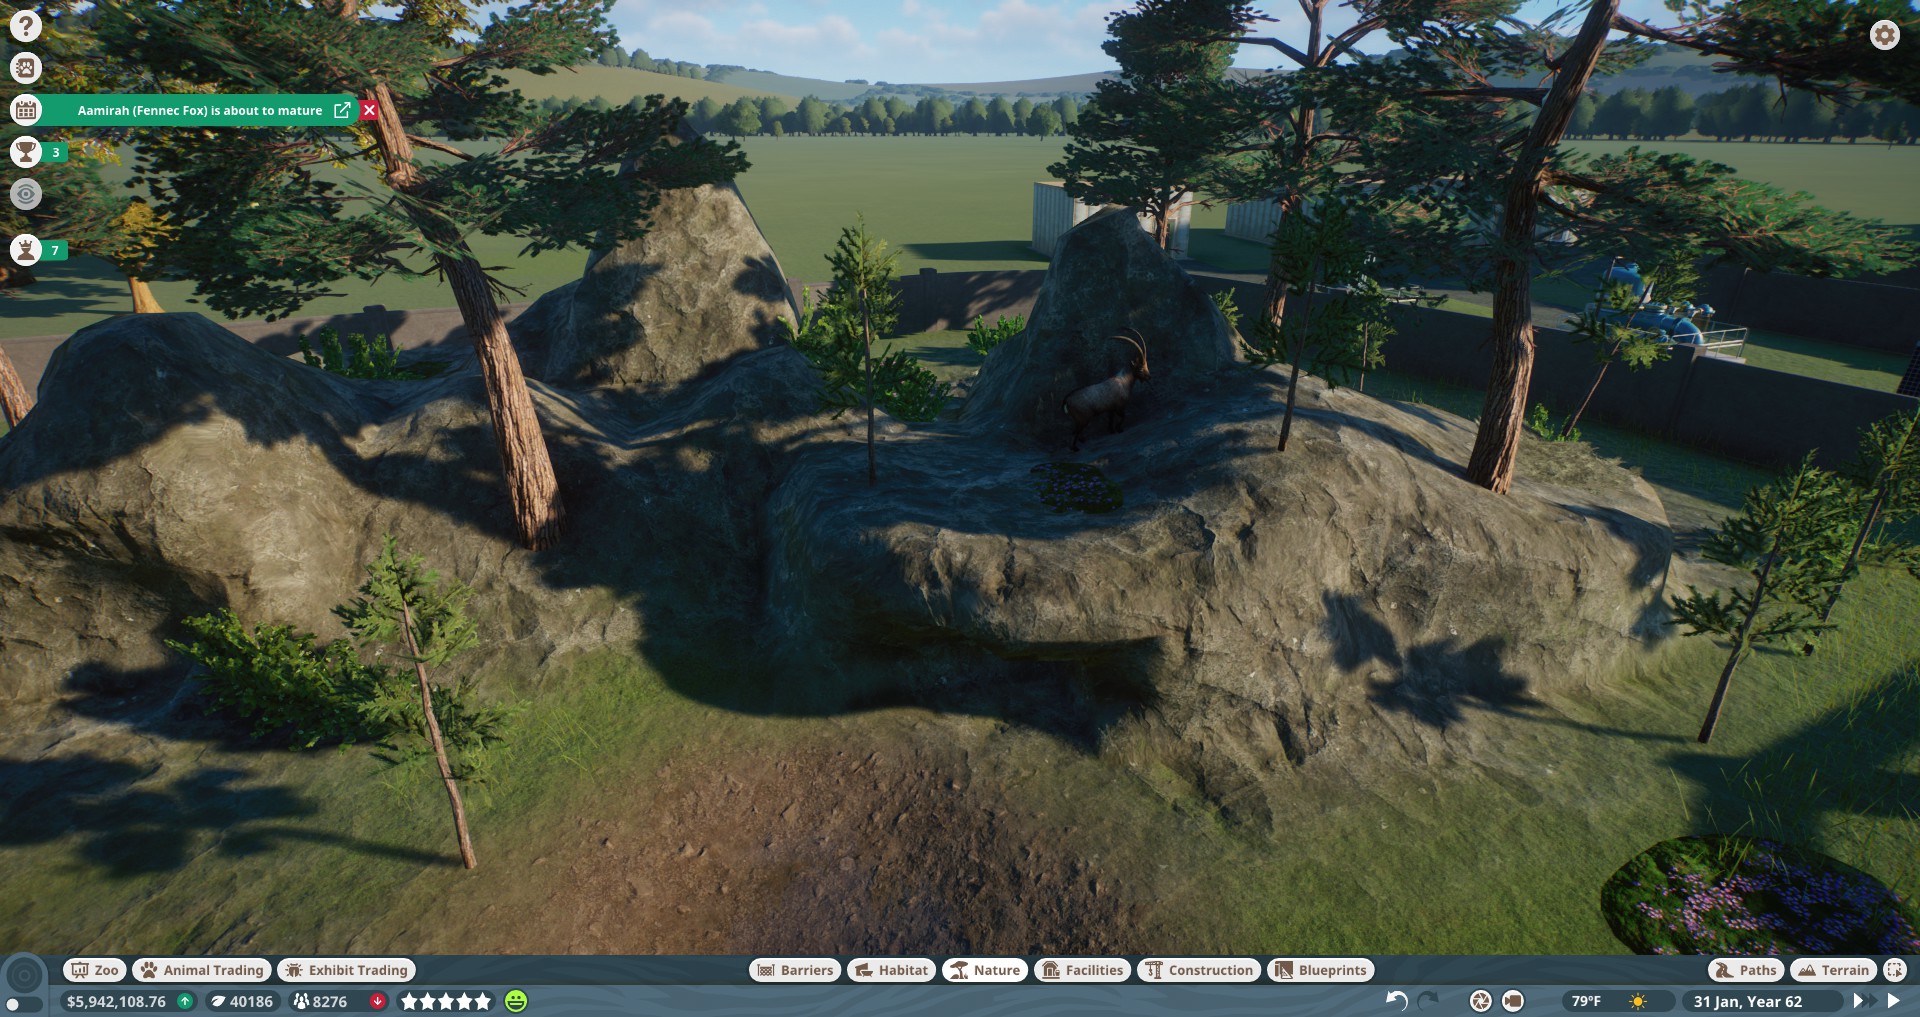Click the 79°F temperature readout

pyautogui.click(x=1586, y=1001)
